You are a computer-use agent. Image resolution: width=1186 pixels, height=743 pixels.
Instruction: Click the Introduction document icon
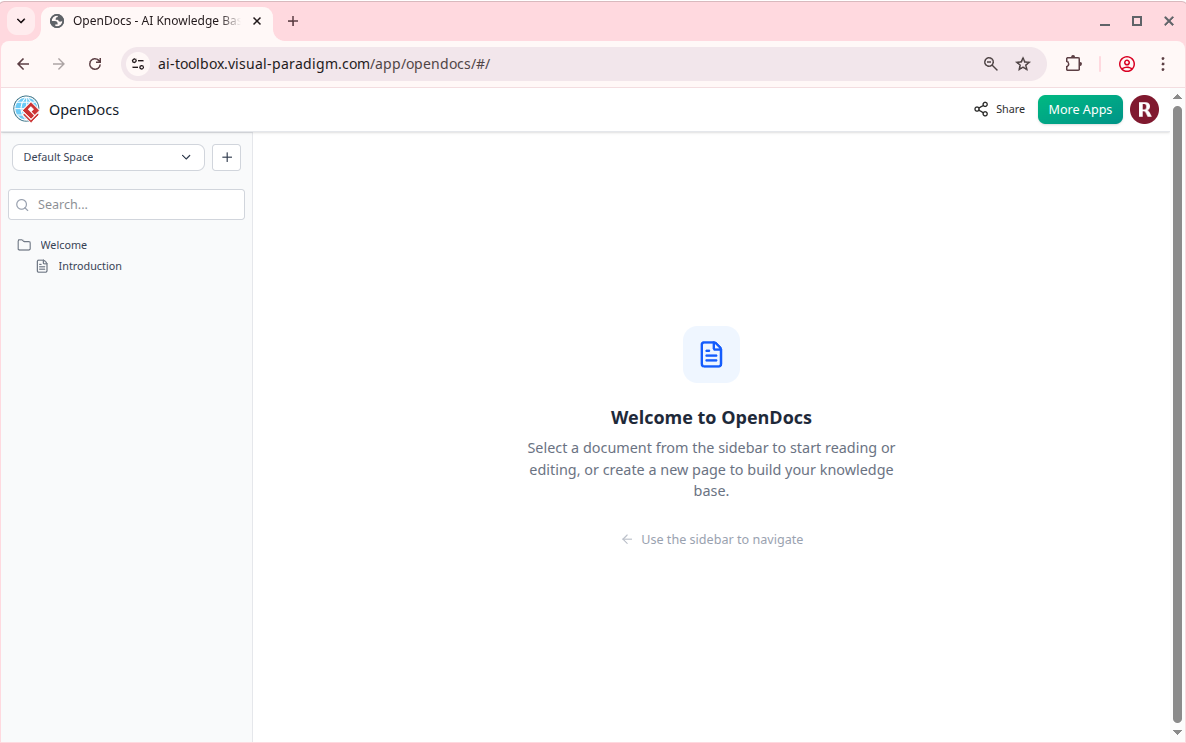click(42, 265)
